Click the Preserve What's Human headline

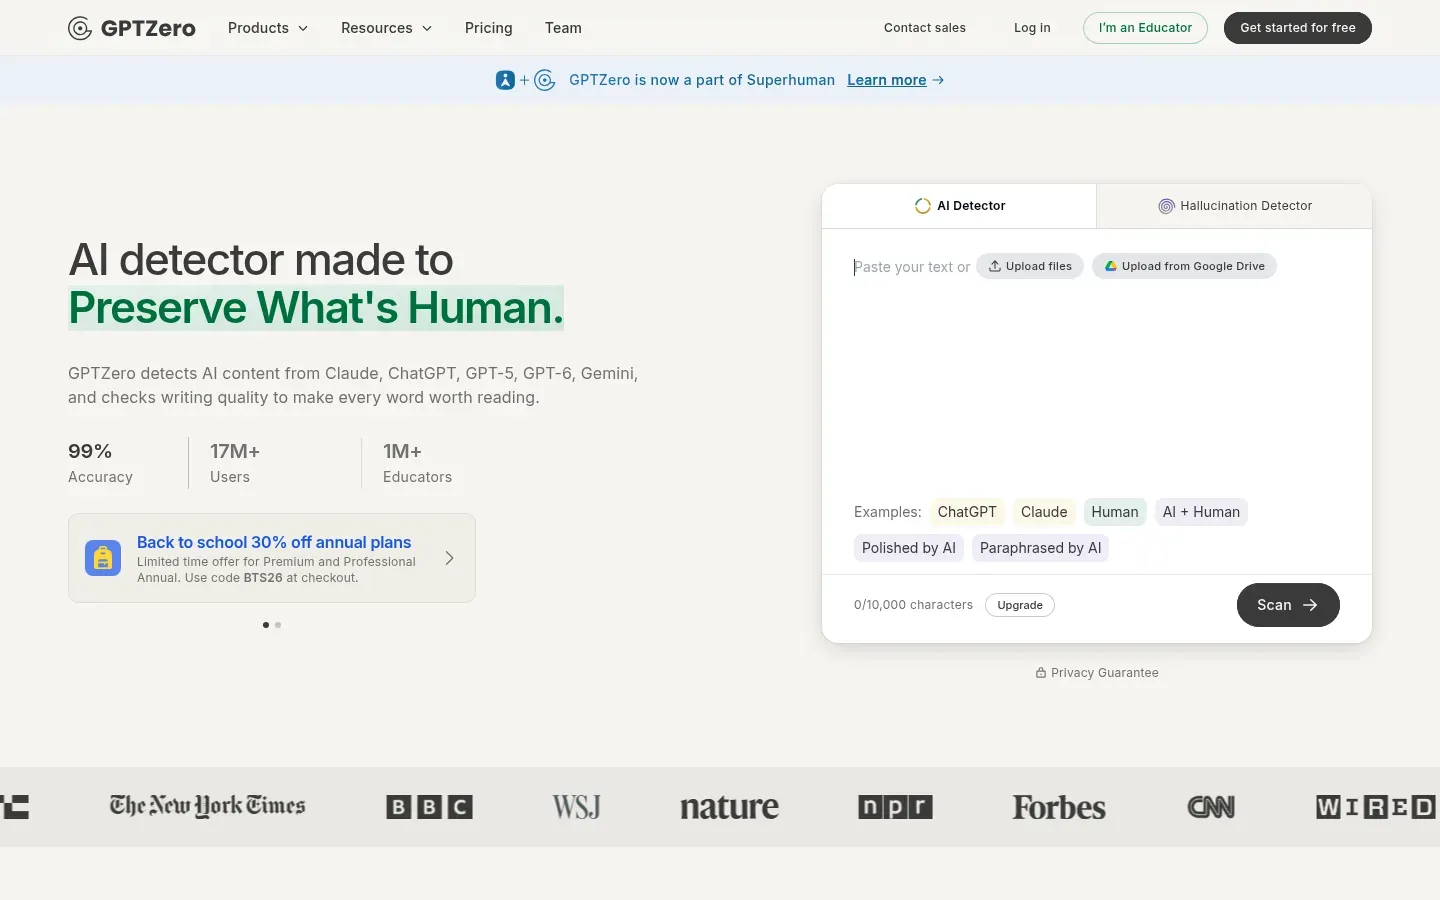pyautogui.click(x=316, y=308)
